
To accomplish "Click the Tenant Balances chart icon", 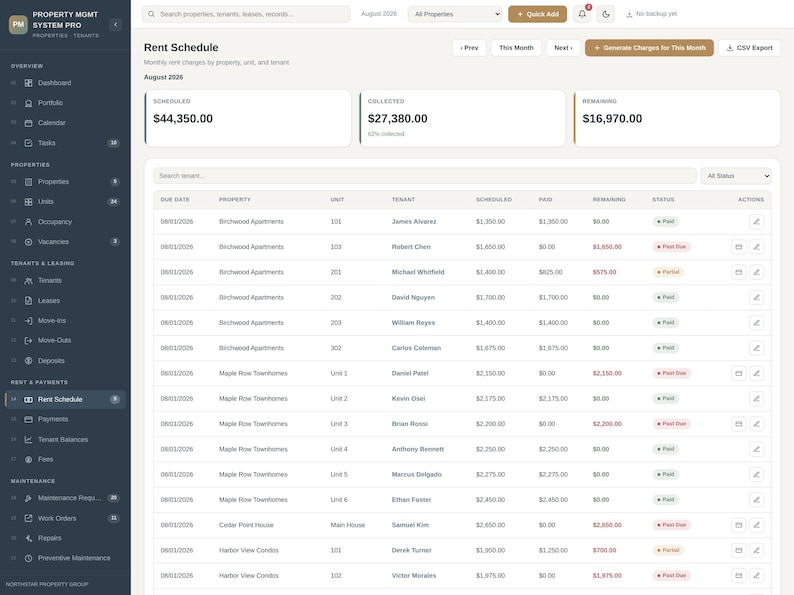I will click(x=28, y=440).
